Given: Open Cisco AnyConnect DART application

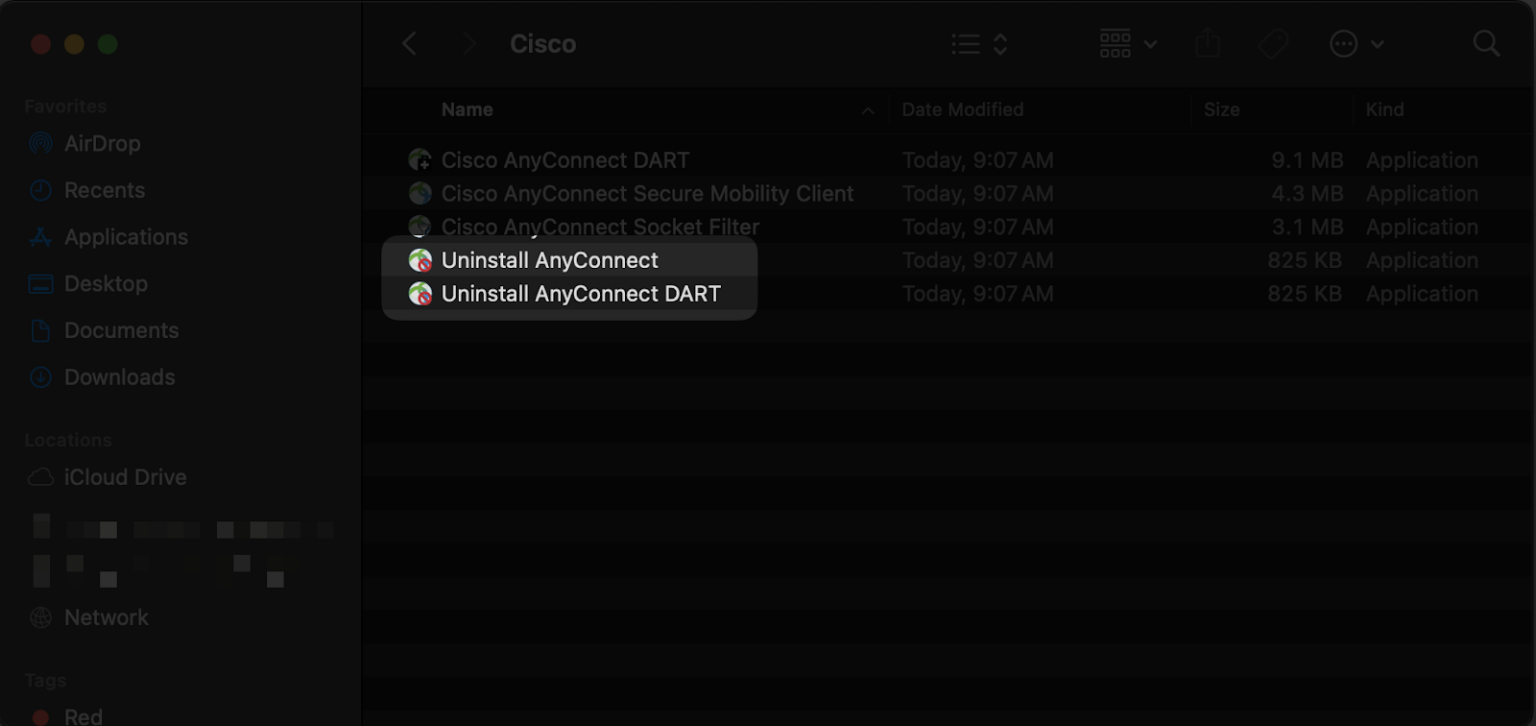Looking at the screenshot, I should click(565, 160).
